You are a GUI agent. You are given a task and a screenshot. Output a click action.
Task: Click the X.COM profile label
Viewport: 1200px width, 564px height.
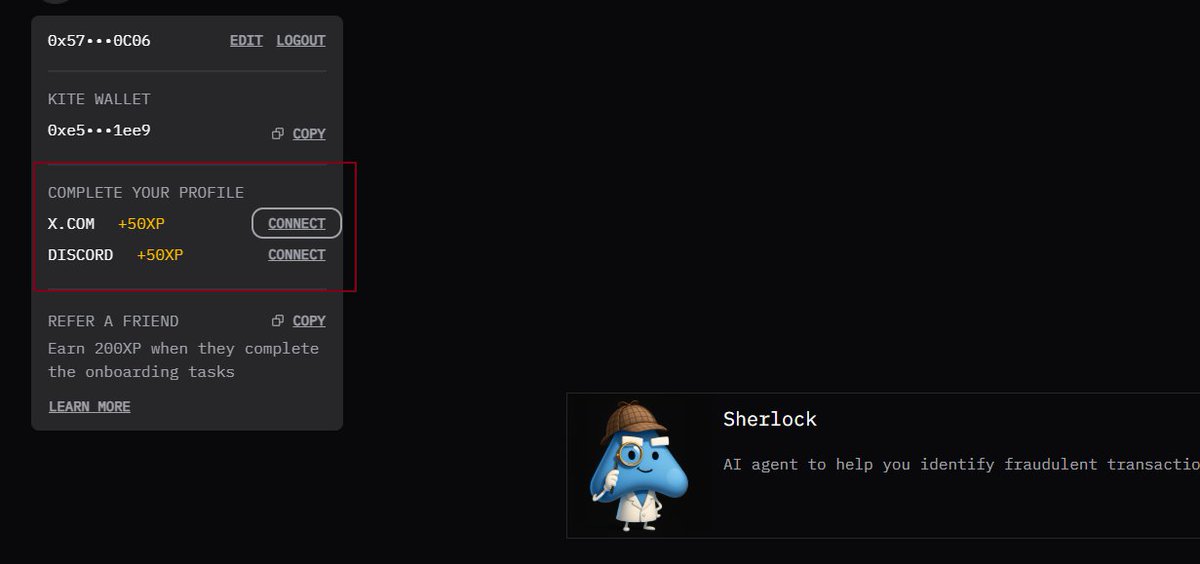click(x=71, y=224)
